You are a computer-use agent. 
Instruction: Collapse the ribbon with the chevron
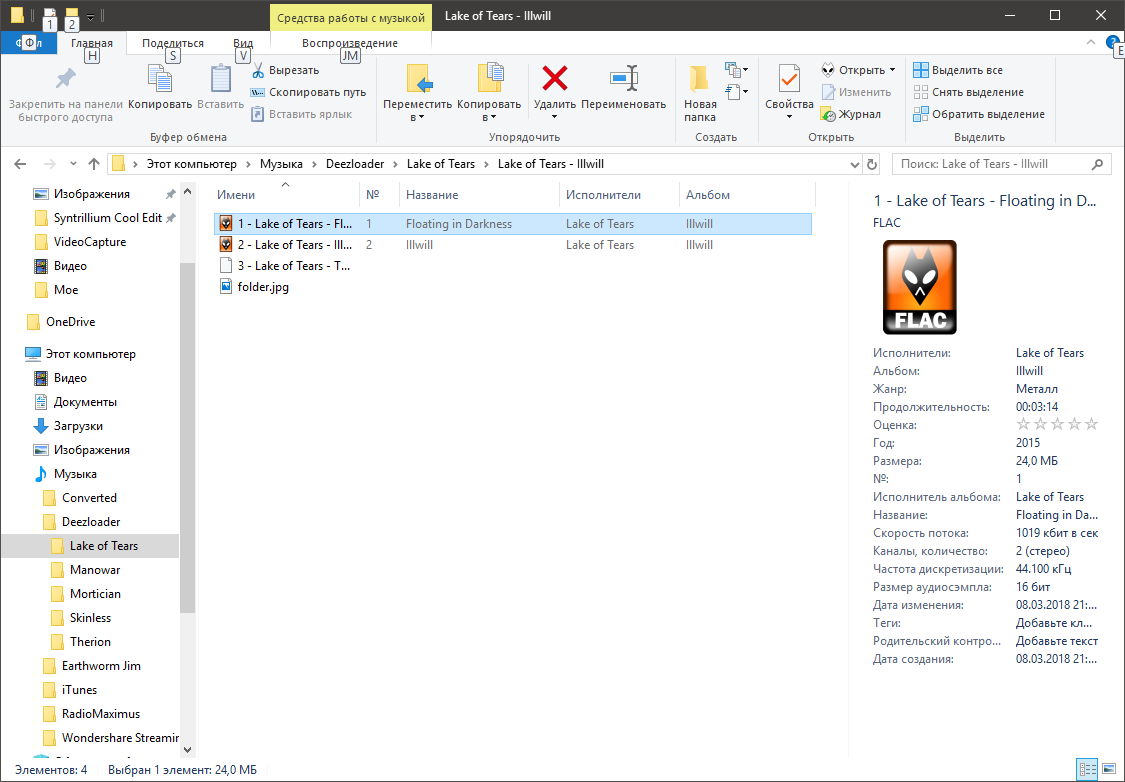point(1091,42)
